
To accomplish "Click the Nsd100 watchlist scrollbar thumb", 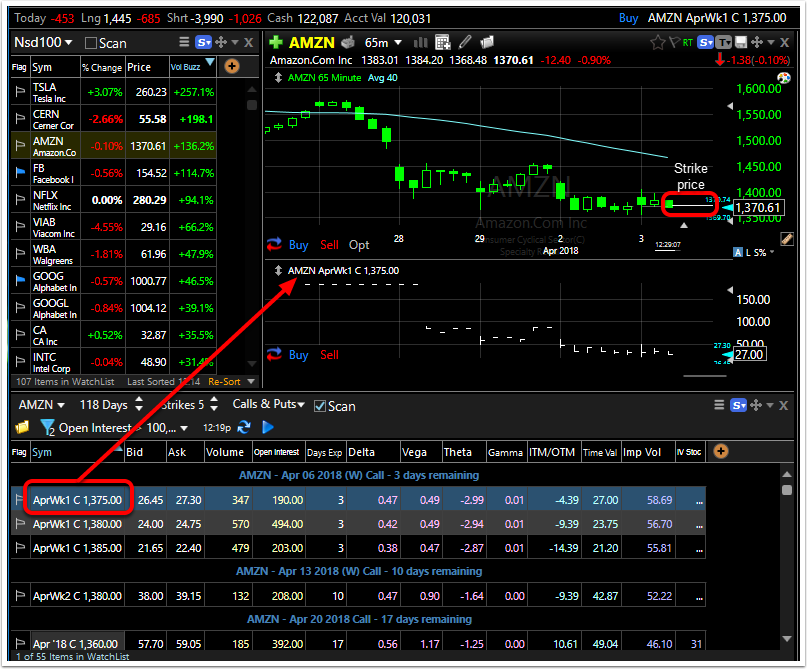I will tap(252, 105).
